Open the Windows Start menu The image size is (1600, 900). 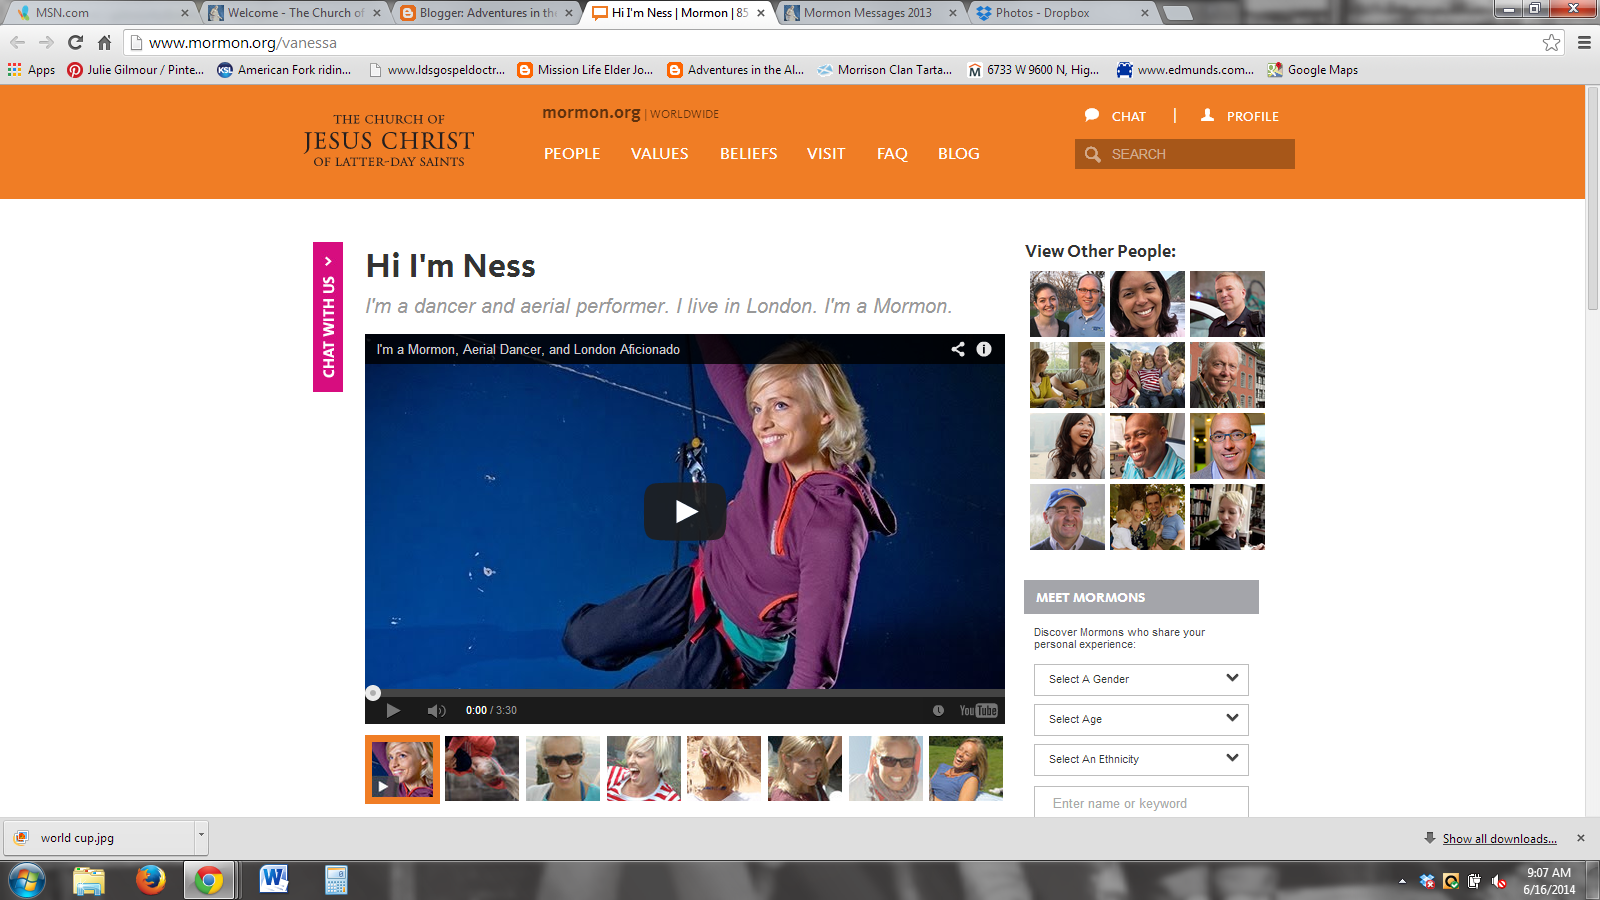(26, 881)
